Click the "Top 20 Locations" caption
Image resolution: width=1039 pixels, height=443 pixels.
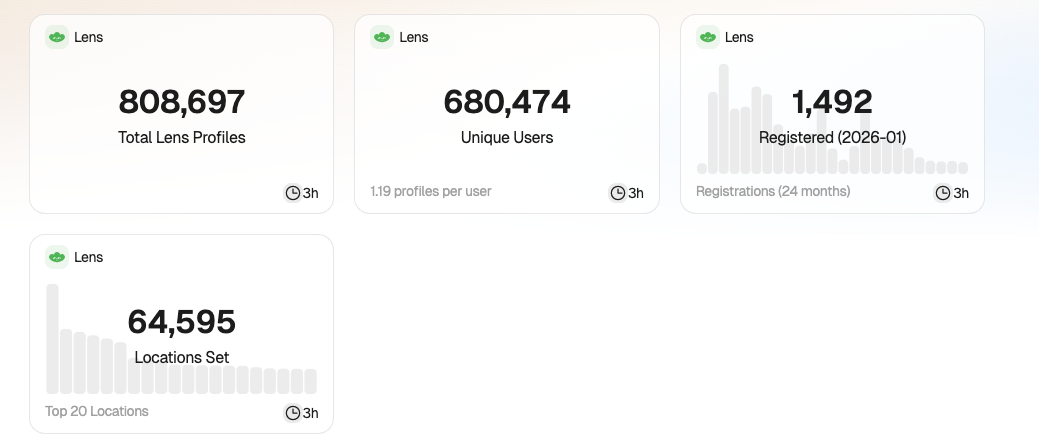97,411
